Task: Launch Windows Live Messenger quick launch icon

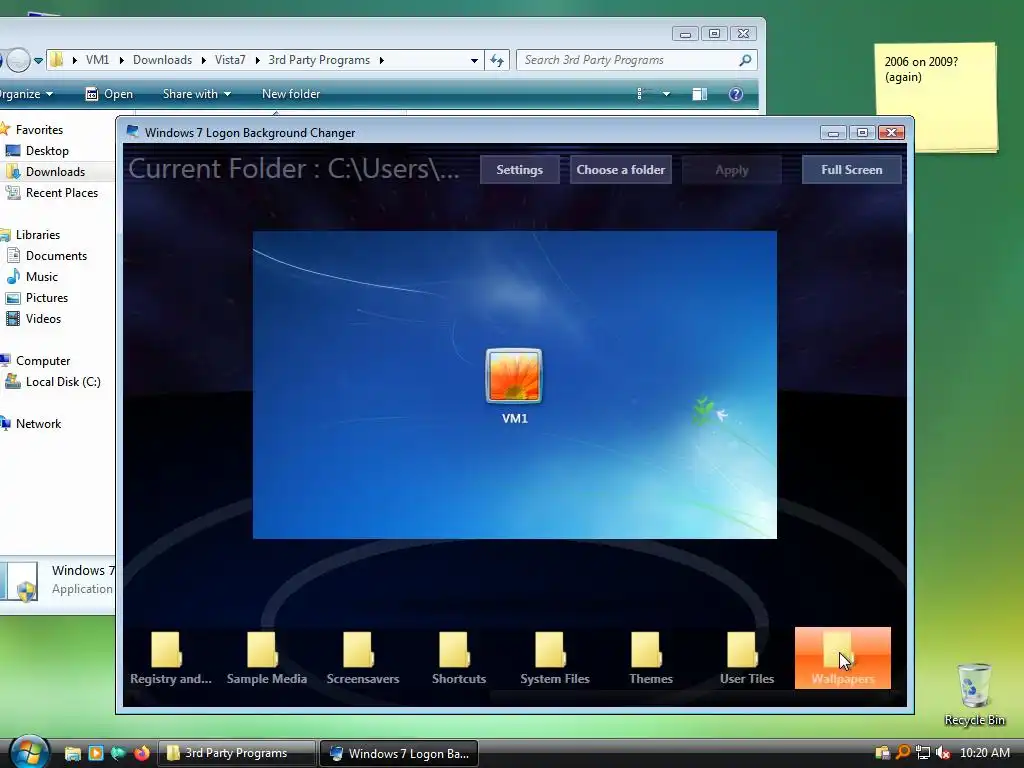Action: 118,753
